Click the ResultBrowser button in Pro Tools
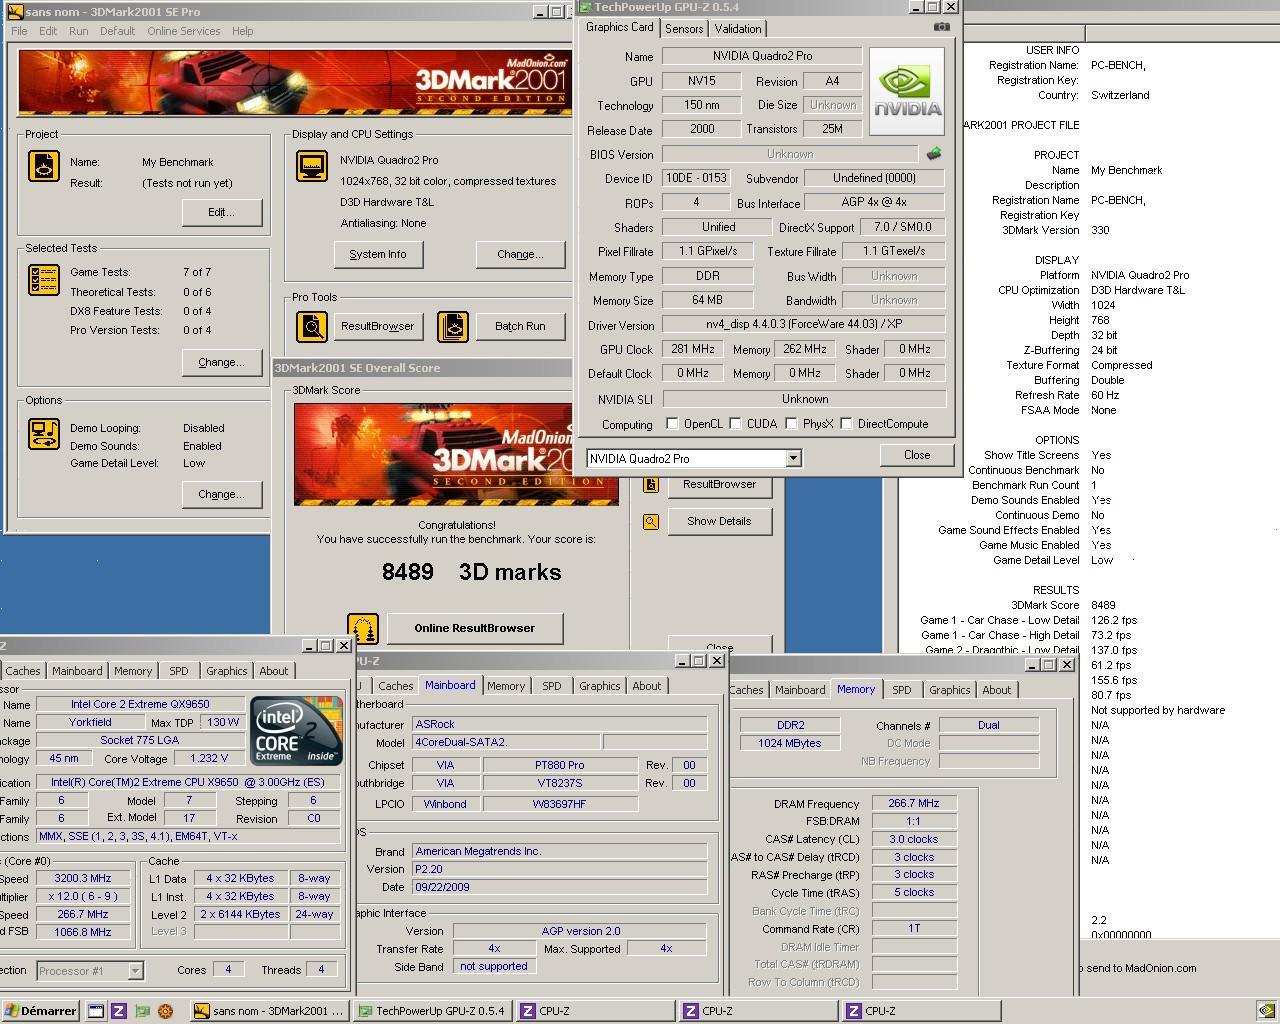The width and height of the screenshot is (1280, 1024). click(377, 326)
